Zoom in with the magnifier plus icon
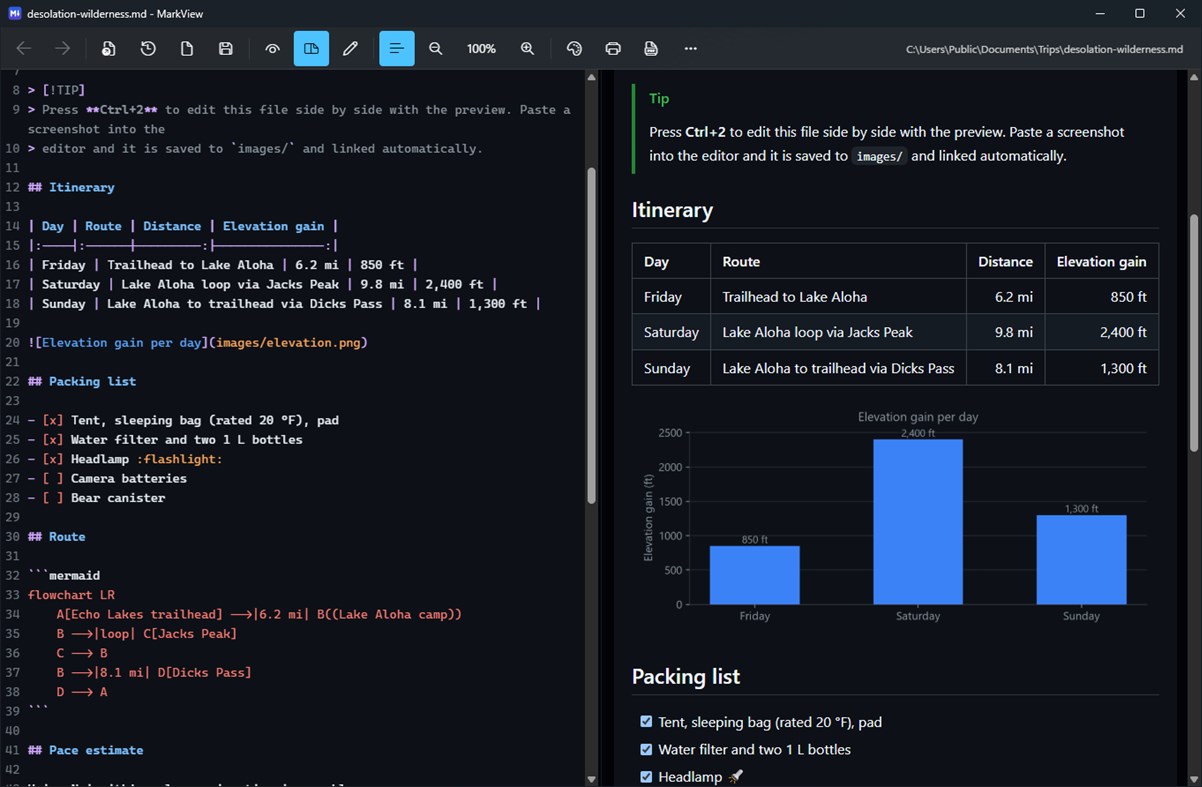The image size is (1202, 787). [527, 48]
